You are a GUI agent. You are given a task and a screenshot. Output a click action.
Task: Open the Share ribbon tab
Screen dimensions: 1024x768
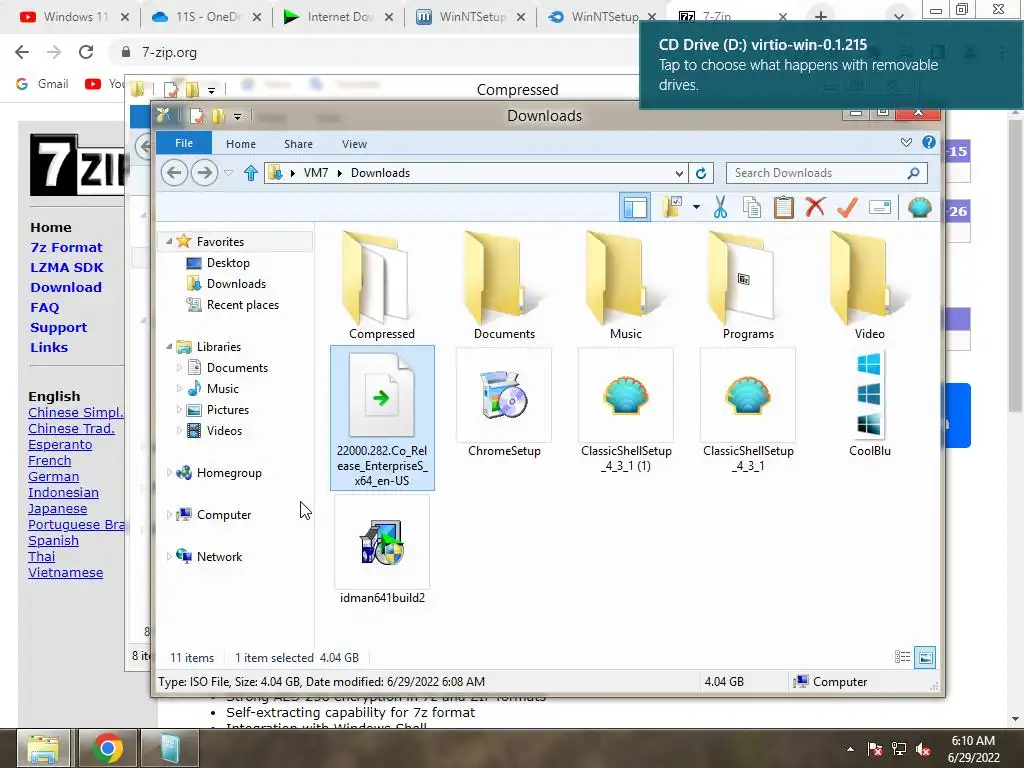tap(298, 144)
